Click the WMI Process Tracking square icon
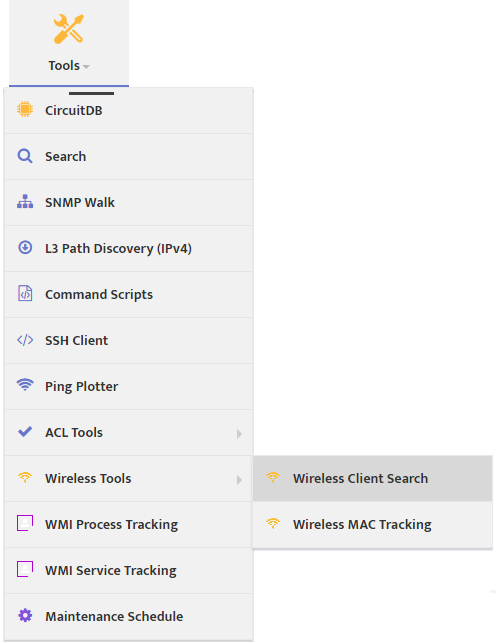The height and width of the screenshot is (644, 496). 25,523
